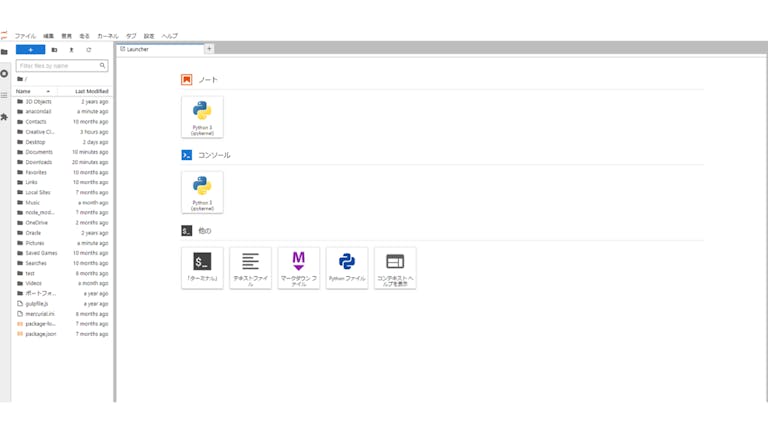768x432 pixels.
Task: Select the Favorites folder
Action: click(62, 172)
